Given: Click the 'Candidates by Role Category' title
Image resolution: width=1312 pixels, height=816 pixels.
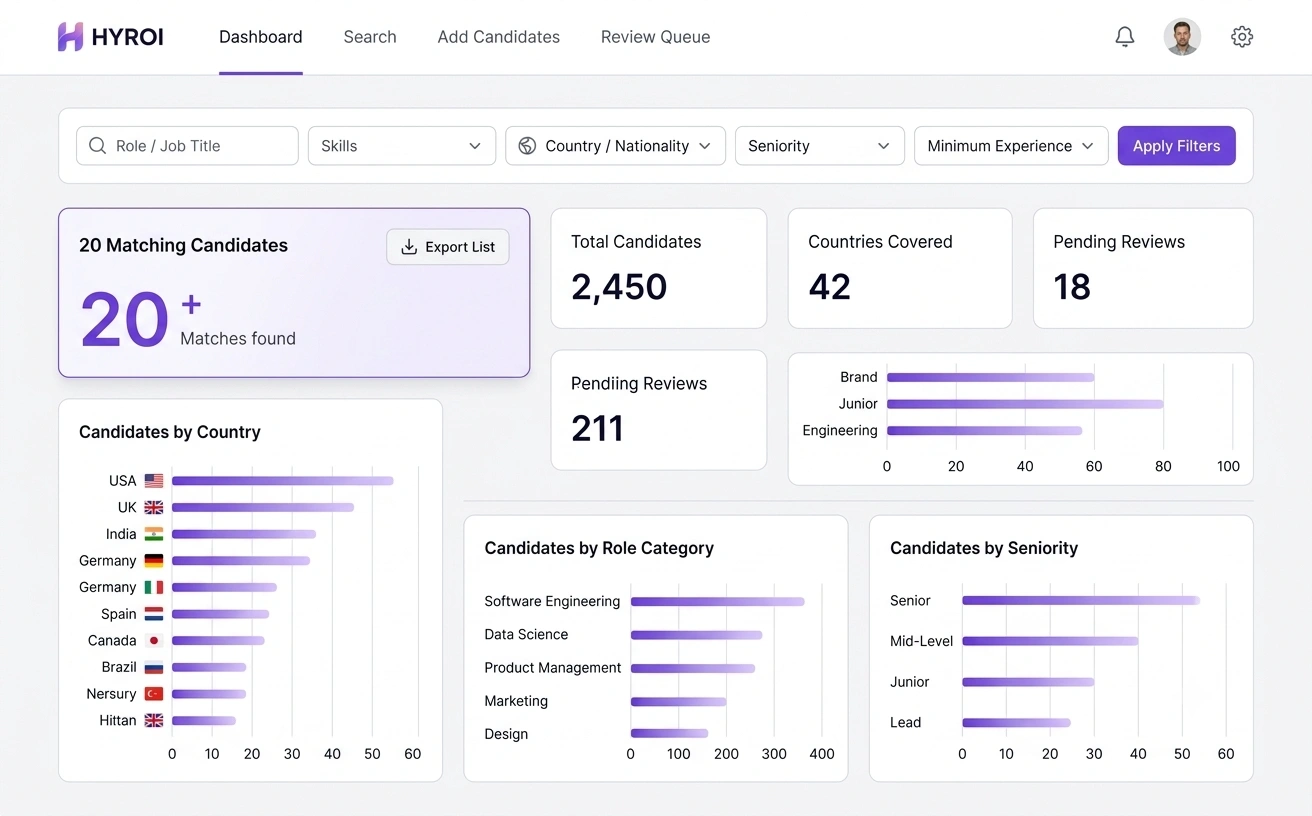Looking at the screenshot, I should point(599,548).
